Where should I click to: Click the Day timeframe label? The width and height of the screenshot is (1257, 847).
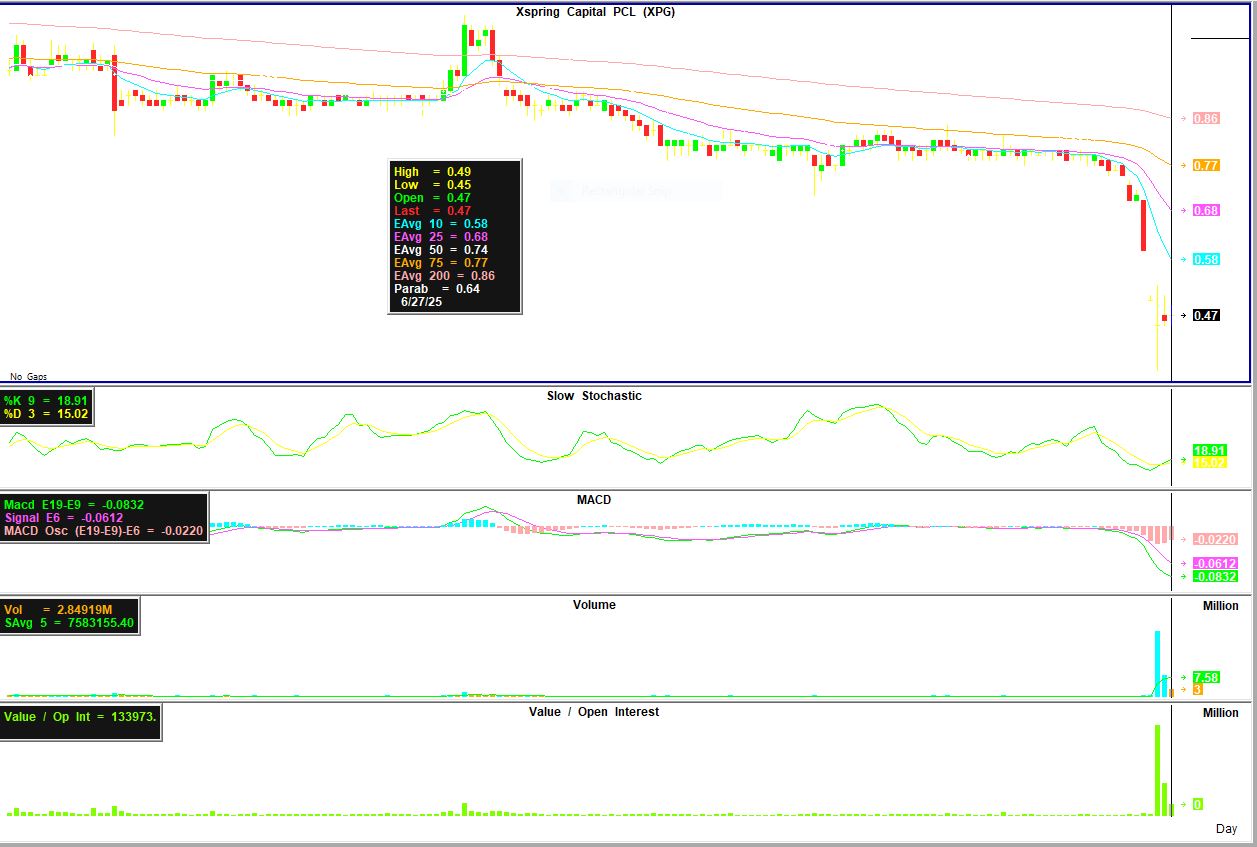click(x=1226, y=829)
